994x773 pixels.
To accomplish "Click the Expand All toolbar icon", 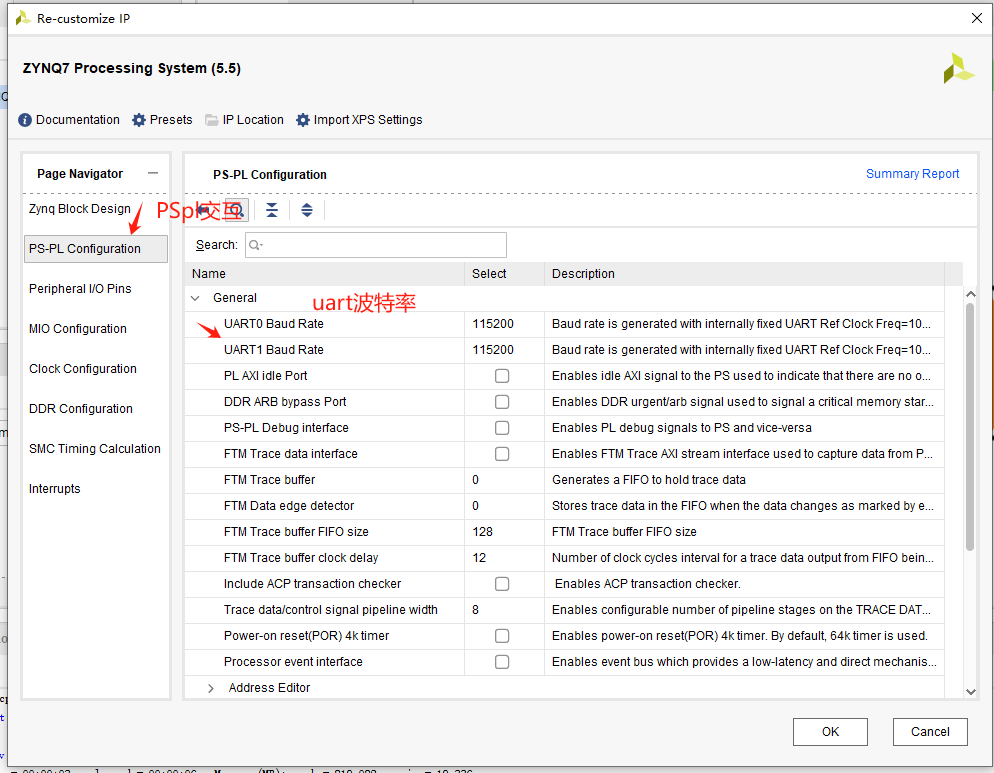I will point(307,210).
